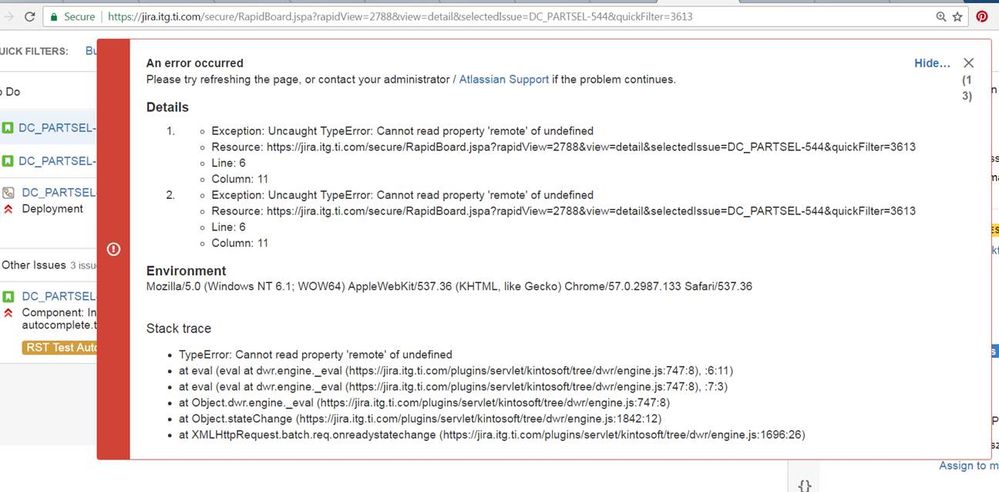Reload the page with browser refresh icon
The image size is (999, 492).
[x=29, y=17]
